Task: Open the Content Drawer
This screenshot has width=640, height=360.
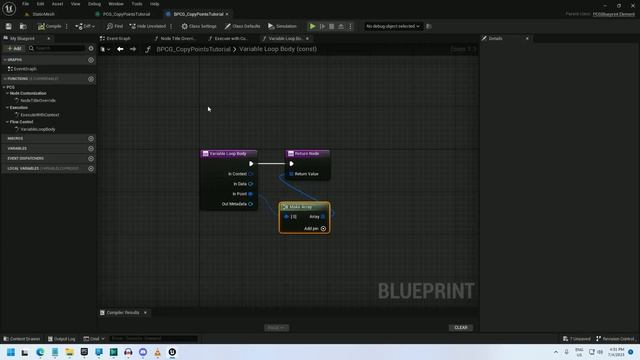Action: tap(22, 339)
